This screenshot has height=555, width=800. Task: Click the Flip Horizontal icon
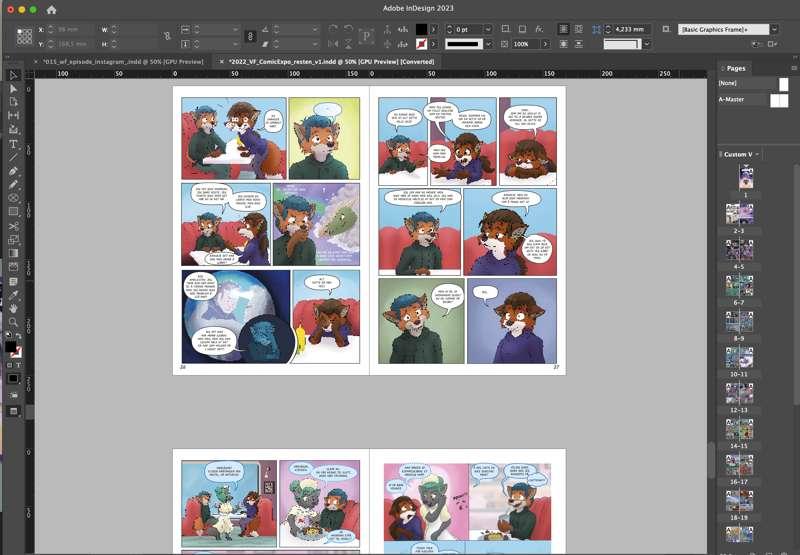333,44
